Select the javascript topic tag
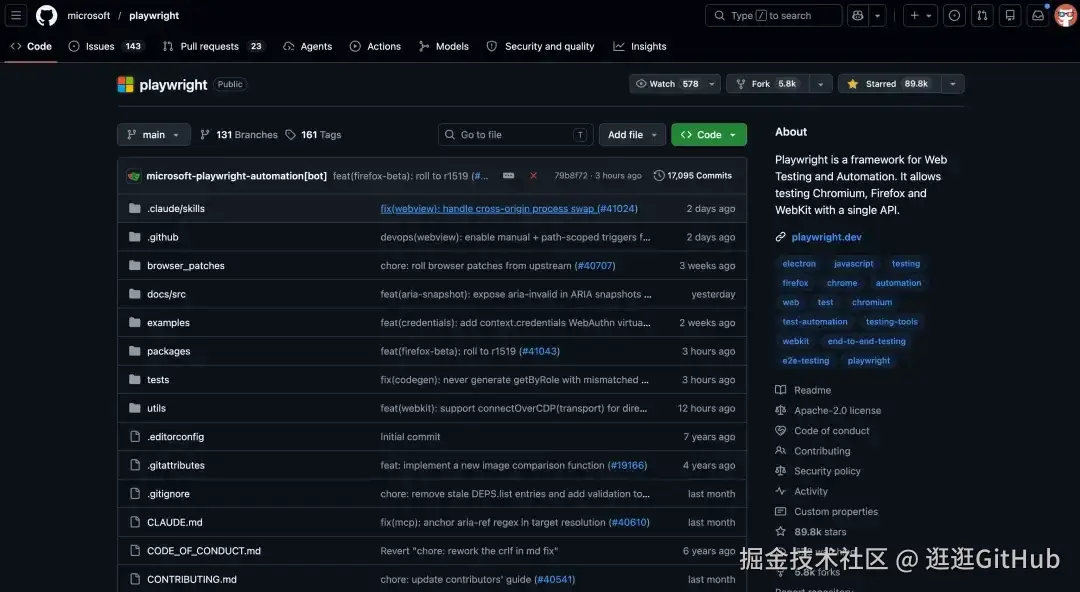The width and height of the screenshot is (1080, 592). tap(853, 263)
